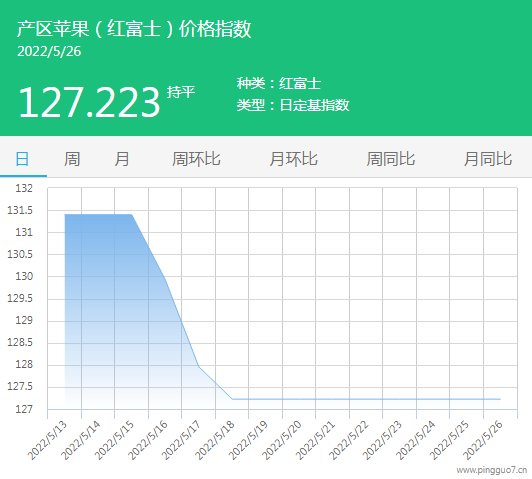This screenshot has width=532, height=479.
Task: Click the 2022/5/18 x-axis label
Action: pos(215,440)
